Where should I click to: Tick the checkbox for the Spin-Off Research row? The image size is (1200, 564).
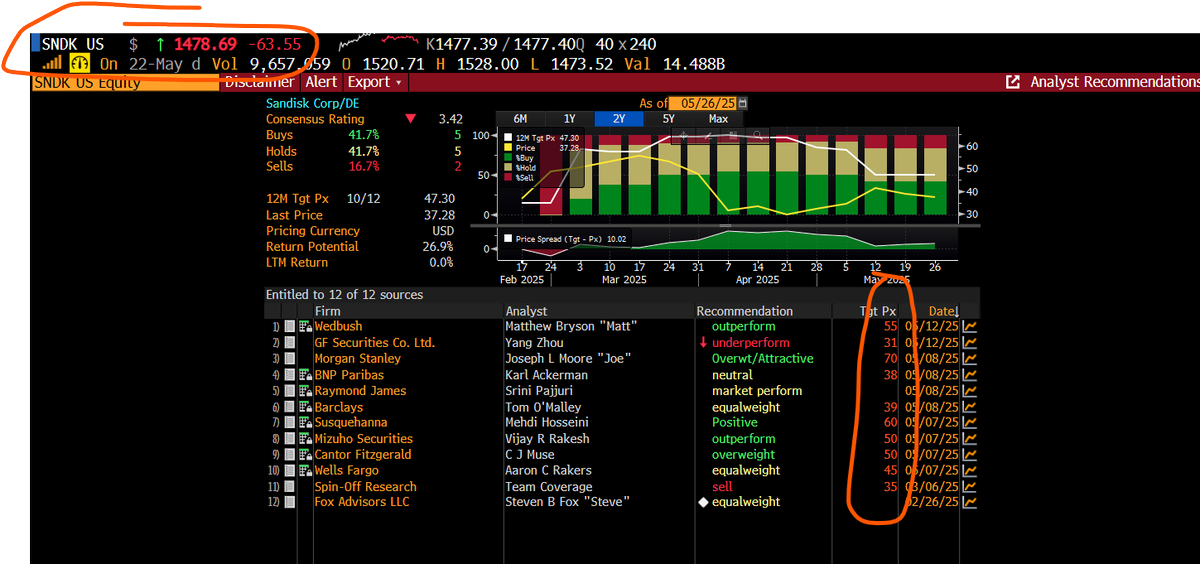tap(290, 487)
